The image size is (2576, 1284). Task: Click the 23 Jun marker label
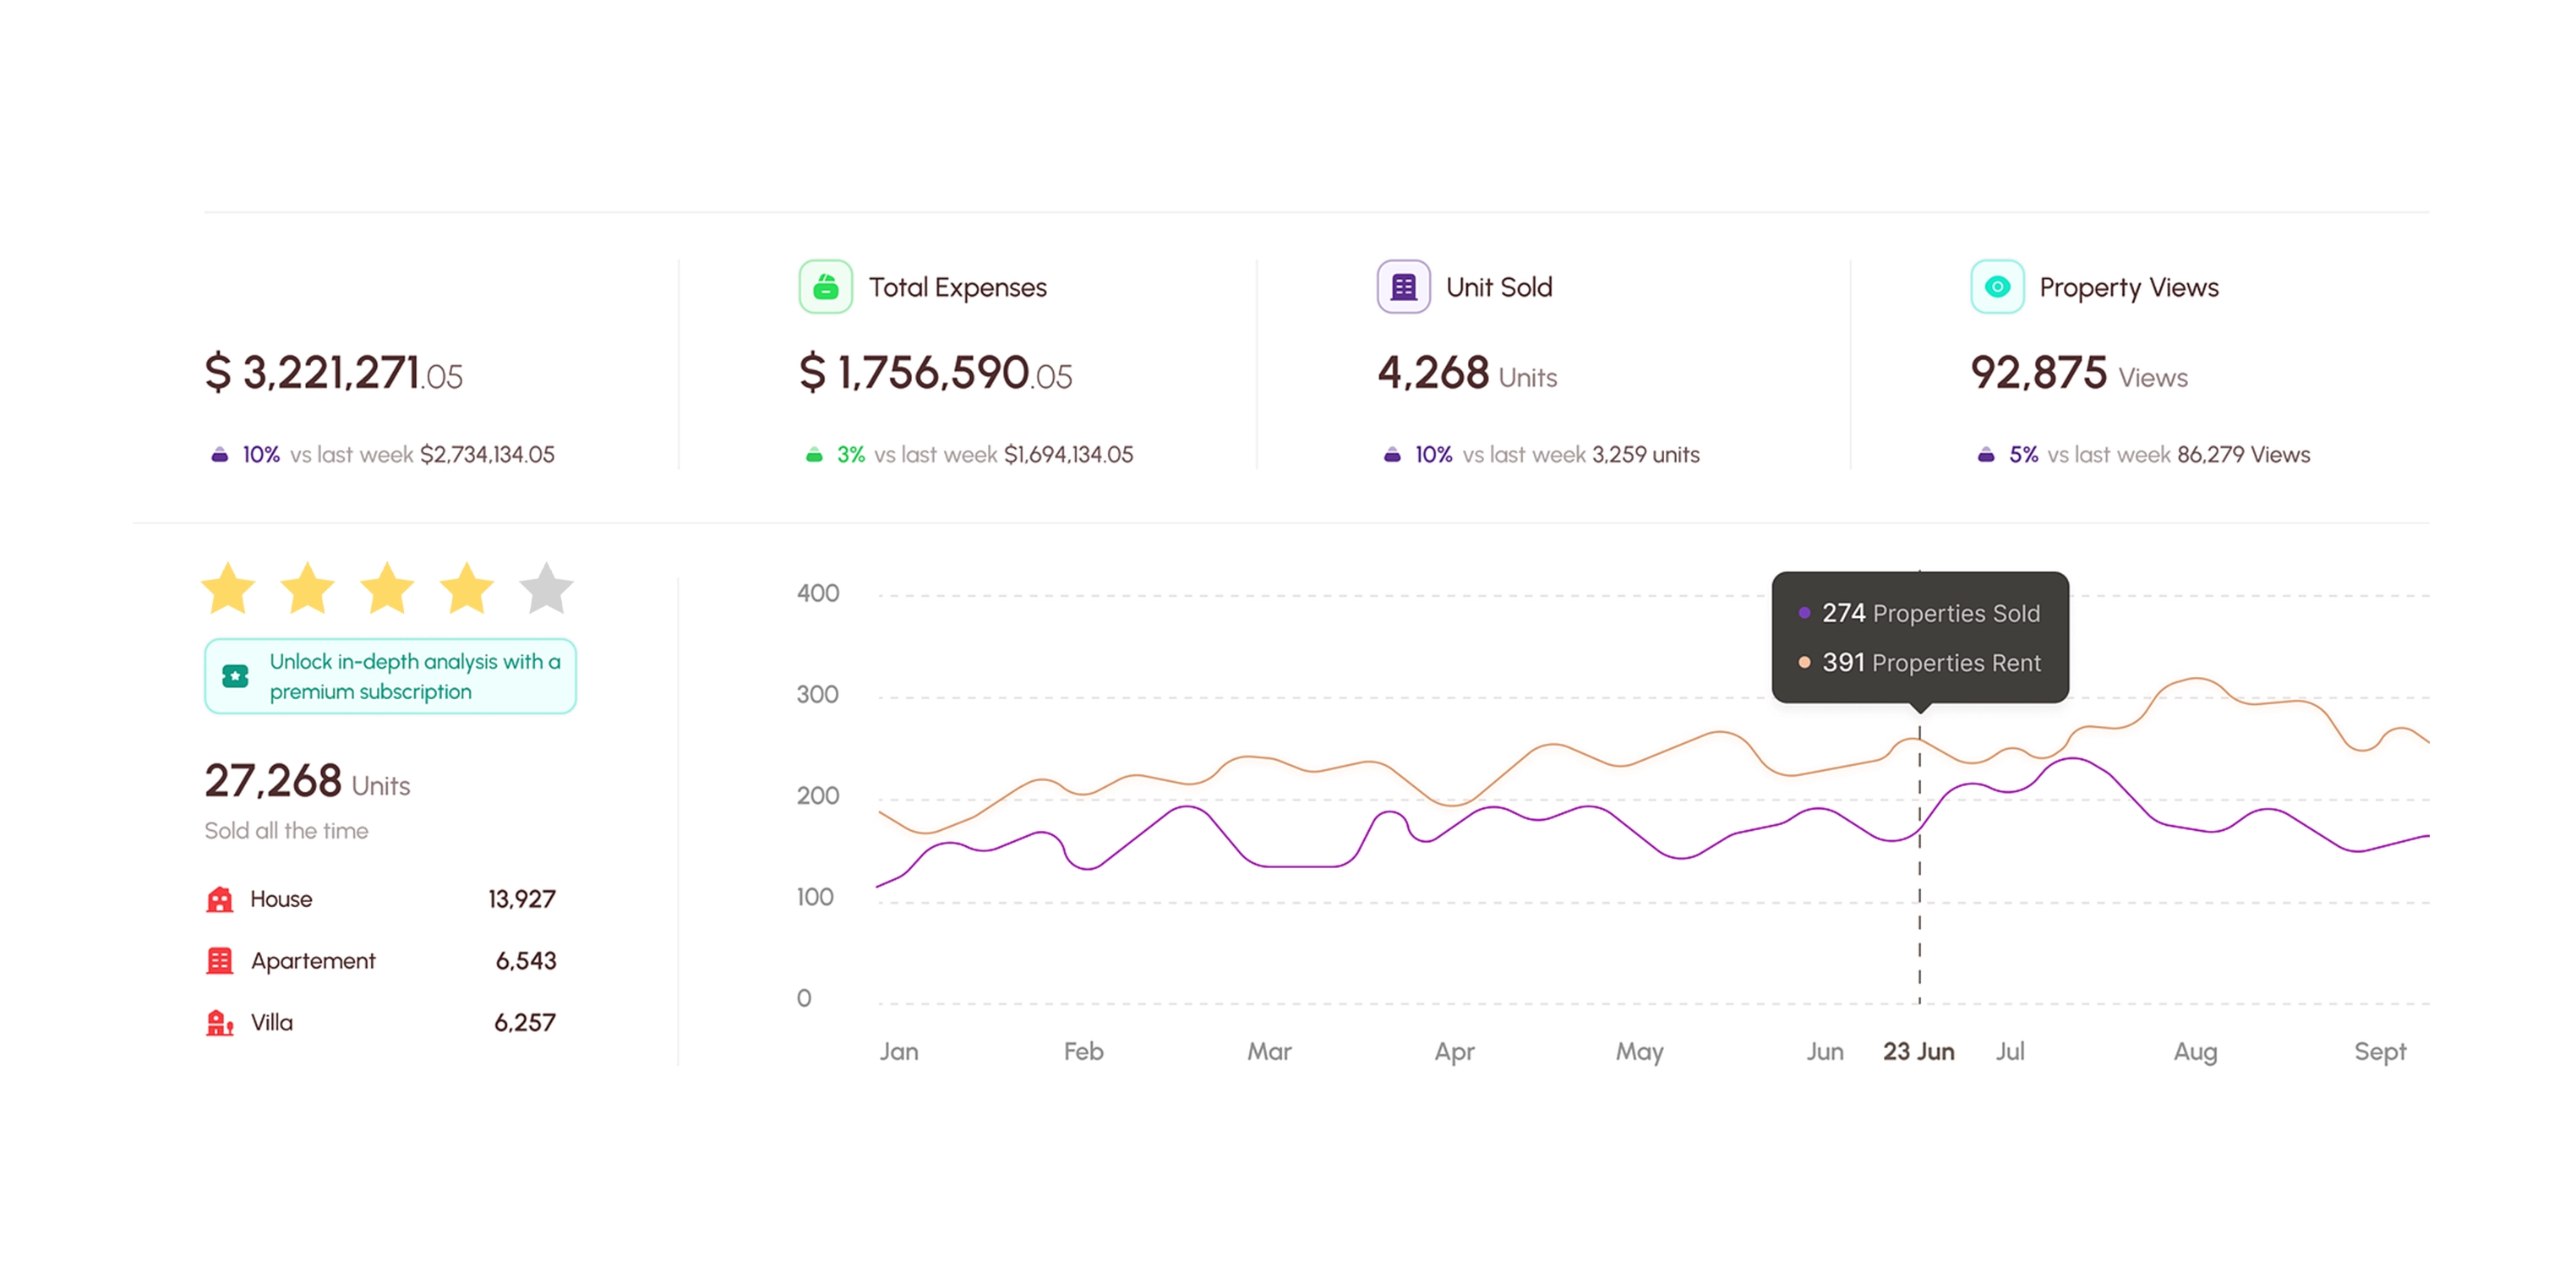tap(1918, 1051)
